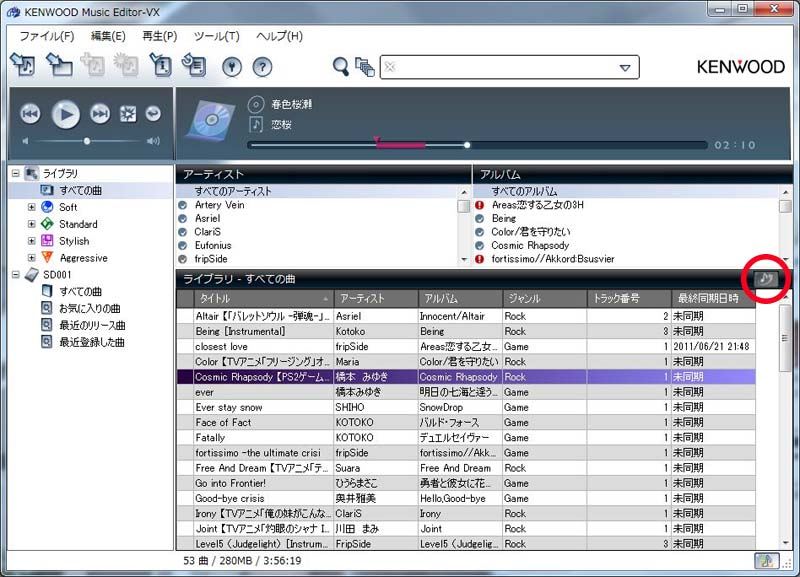Open the 再生(P) menu

(x=160, y=36)
